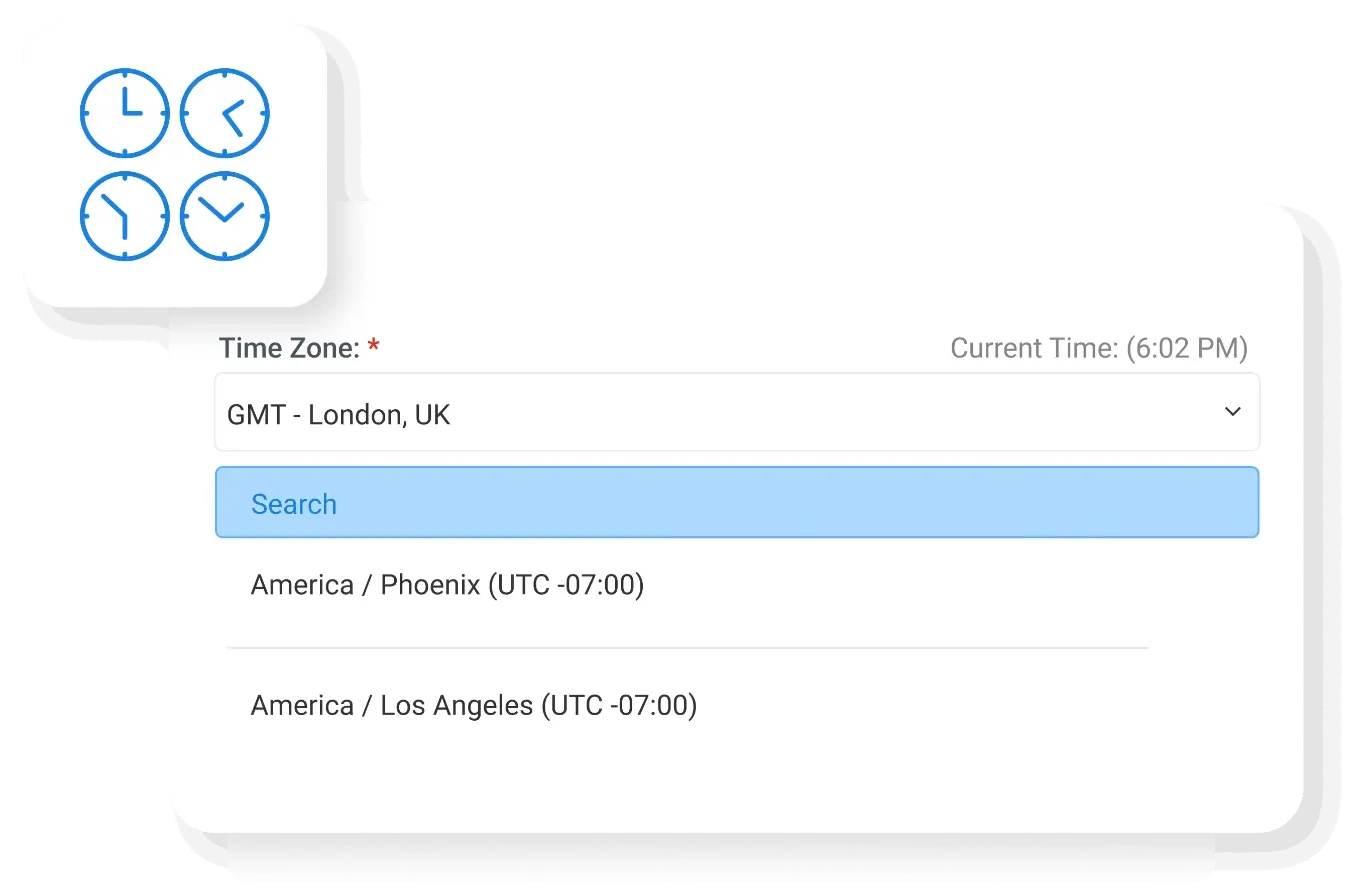Click the Current Time label text
The width and height of the screenshot is (1366, 894).
click(x=1033, y=348)
